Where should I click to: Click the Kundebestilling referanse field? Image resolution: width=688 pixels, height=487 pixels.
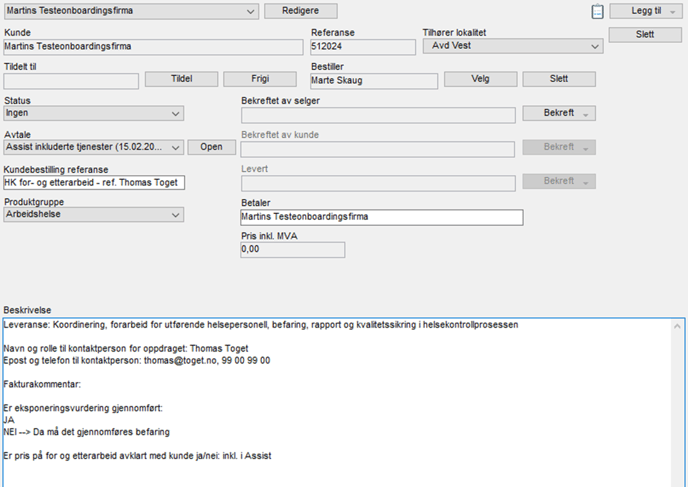[x=94, y=182]
